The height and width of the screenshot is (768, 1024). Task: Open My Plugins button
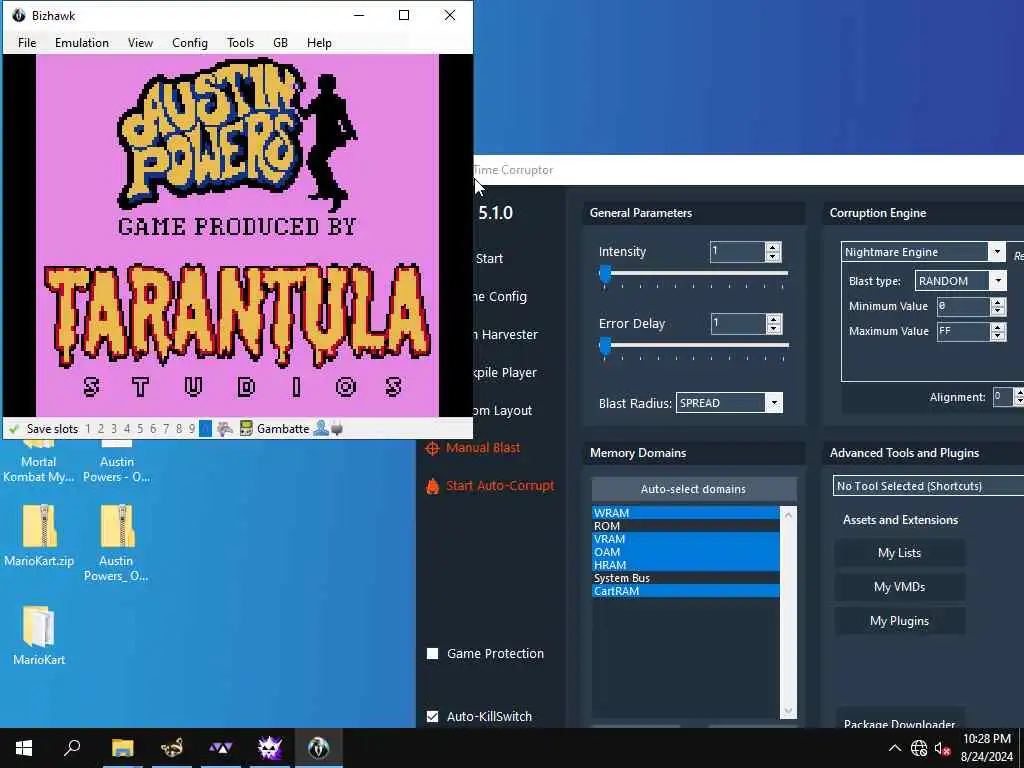(899, 621)
